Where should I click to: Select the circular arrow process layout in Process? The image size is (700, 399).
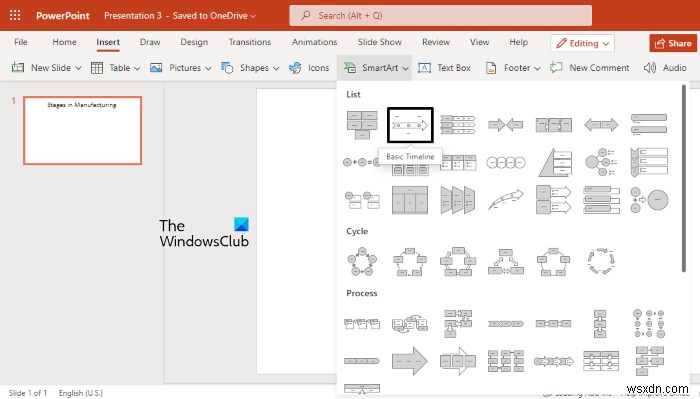[x=410, y=324]
